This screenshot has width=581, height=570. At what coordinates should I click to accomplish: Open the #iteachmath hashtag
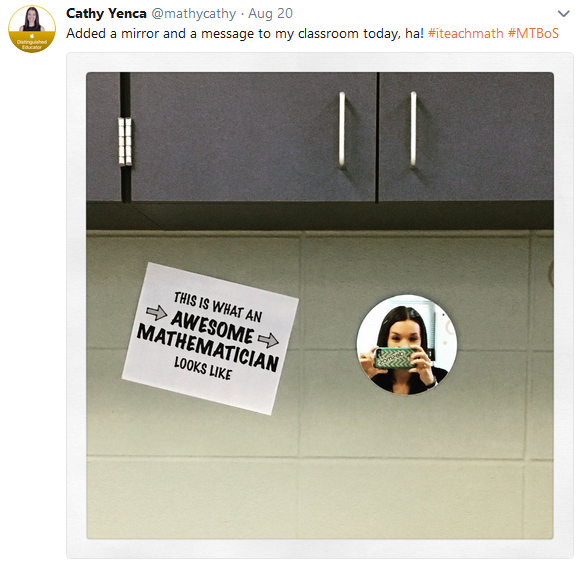click(465, 34)
